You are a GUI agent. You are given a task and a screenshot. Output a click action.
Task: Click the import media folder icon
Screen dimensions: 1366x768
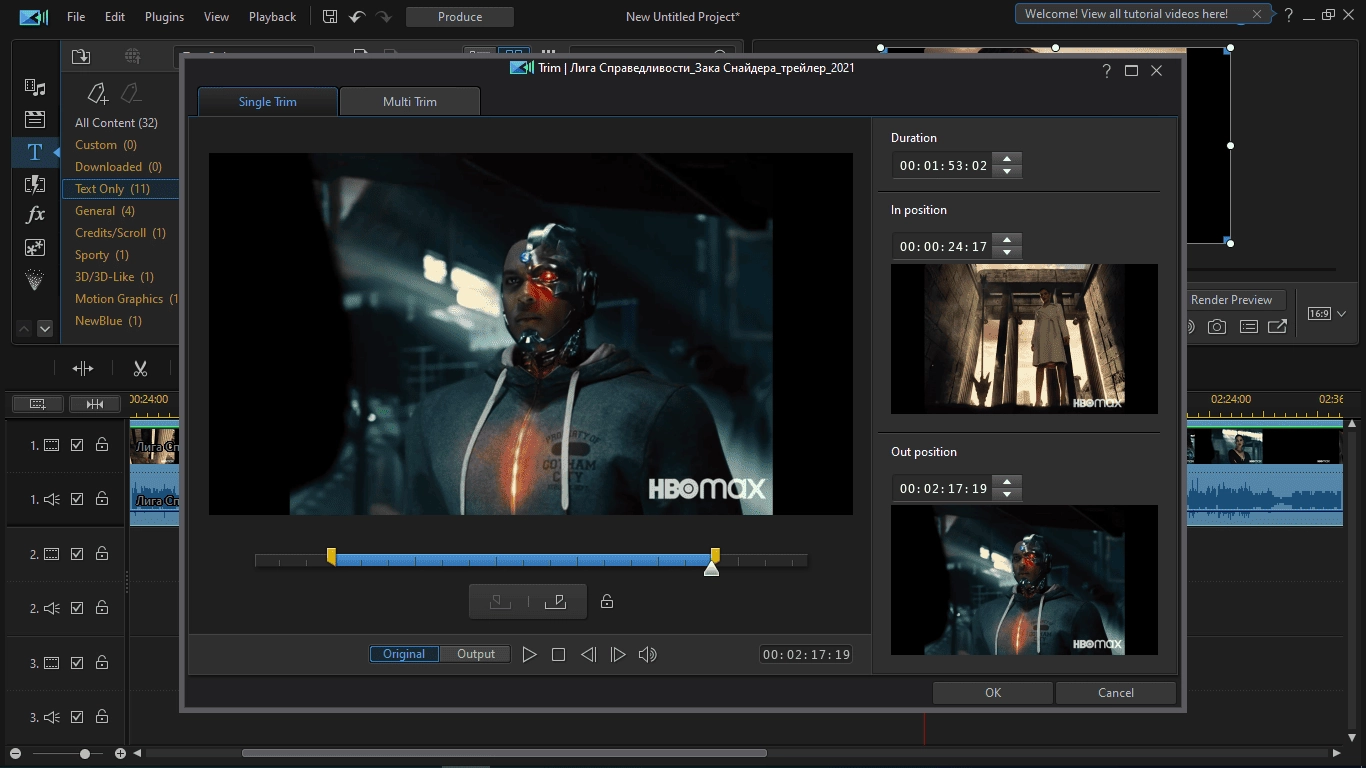[81, 57]
